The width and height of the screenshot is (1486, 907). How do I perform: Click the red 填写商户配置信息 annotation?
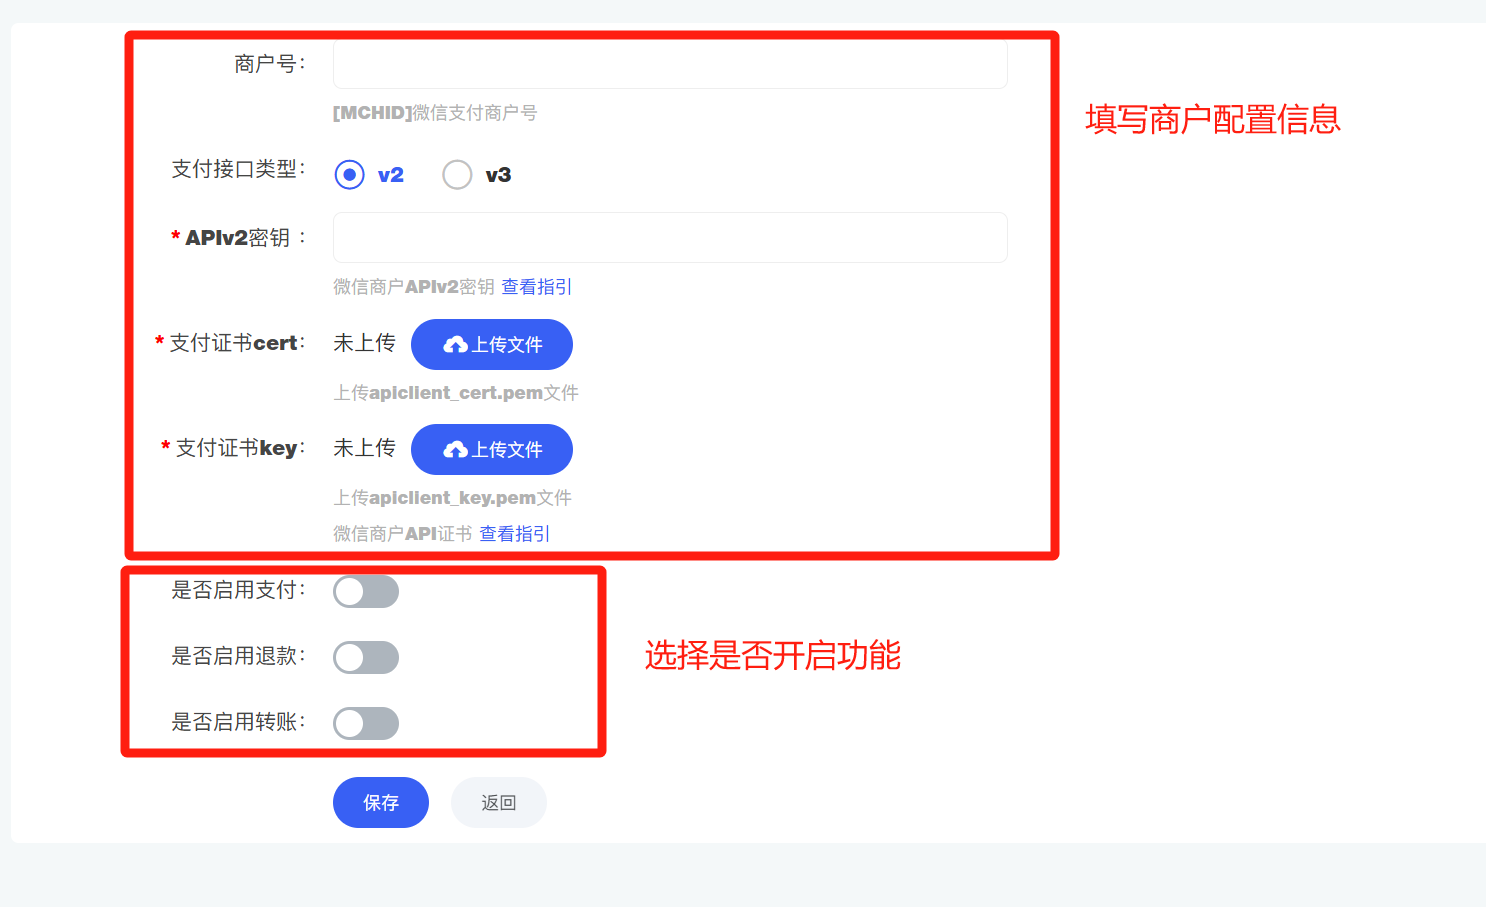tap(1213, 119)
